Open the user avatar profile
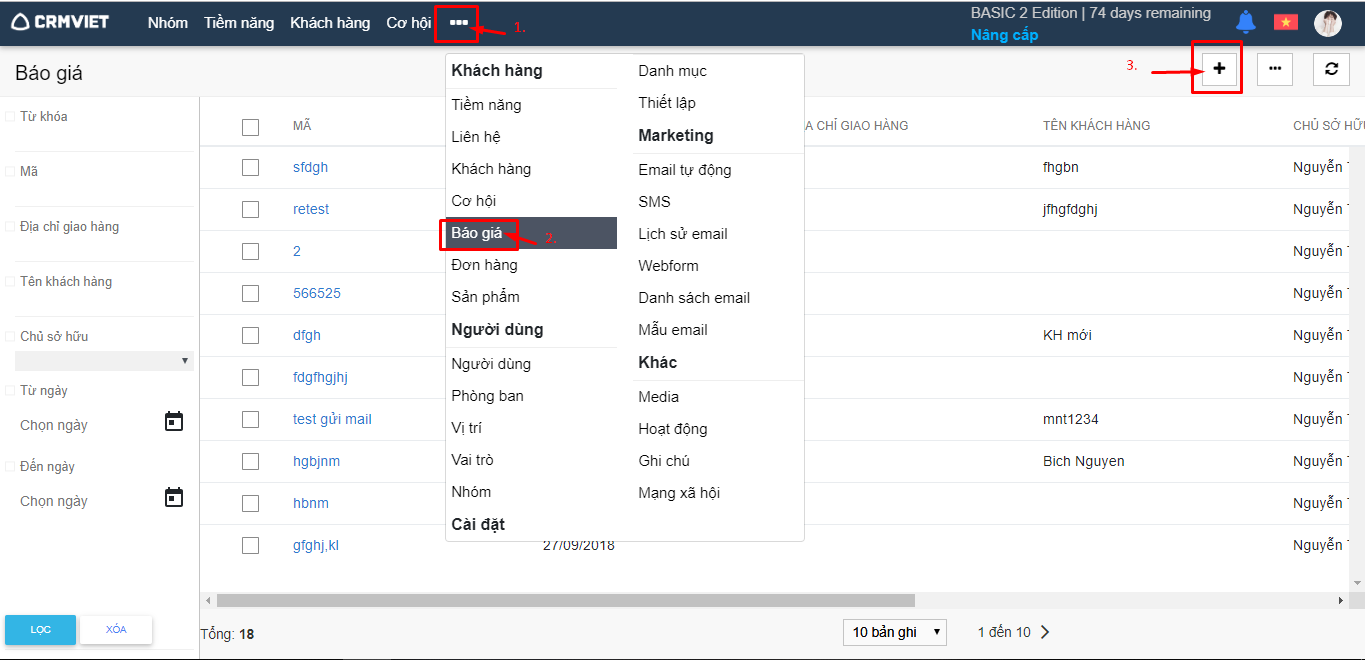This screenshot has height=660, width=1365. [1327, 23]
